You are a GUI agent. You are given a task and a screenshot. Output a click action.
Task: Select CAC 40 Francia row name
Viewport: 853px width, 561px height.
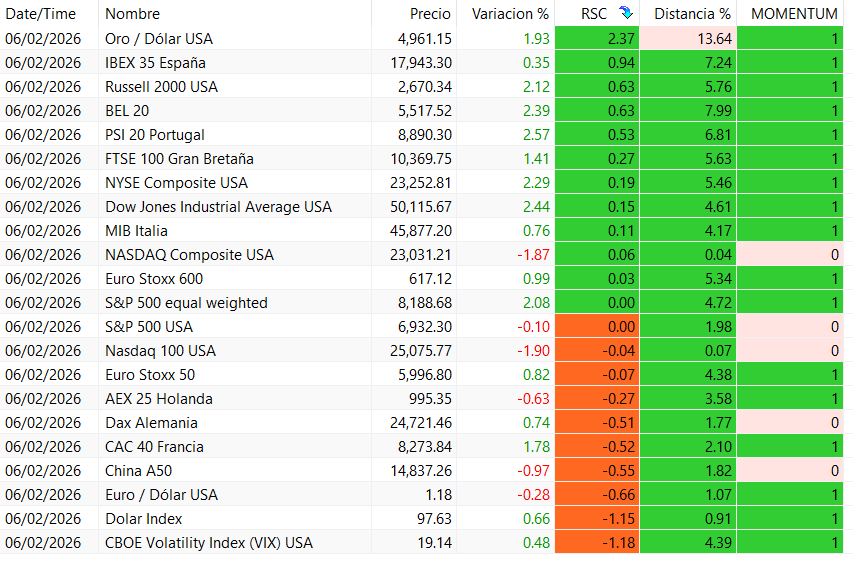(x=154, y=446)
